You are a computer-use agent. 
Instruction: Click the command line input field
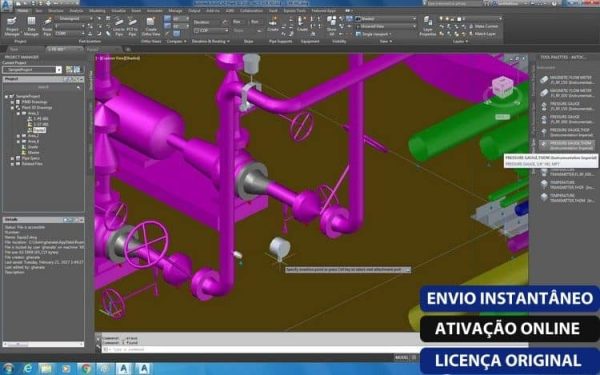click(x=260, y=349)
